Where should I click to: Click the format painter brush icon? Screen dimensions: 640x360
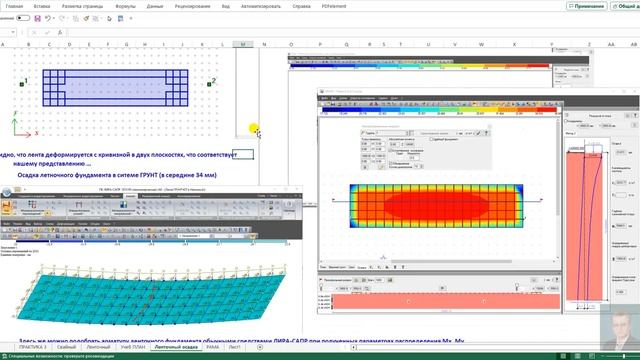(x=86, y=18)
